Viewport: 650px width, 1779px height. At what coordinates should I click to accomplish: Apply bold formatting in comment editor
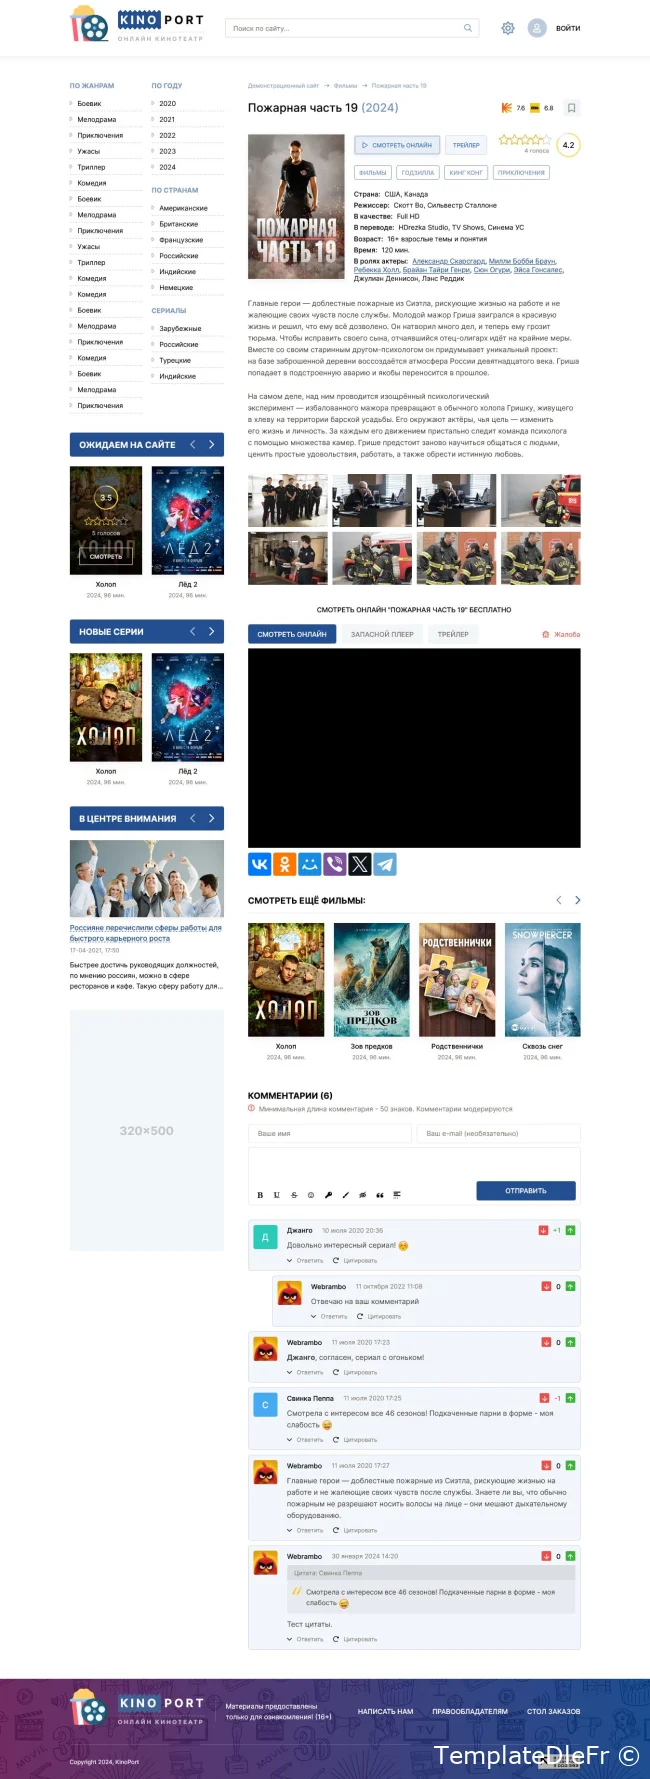click(x=260, y=1195)
